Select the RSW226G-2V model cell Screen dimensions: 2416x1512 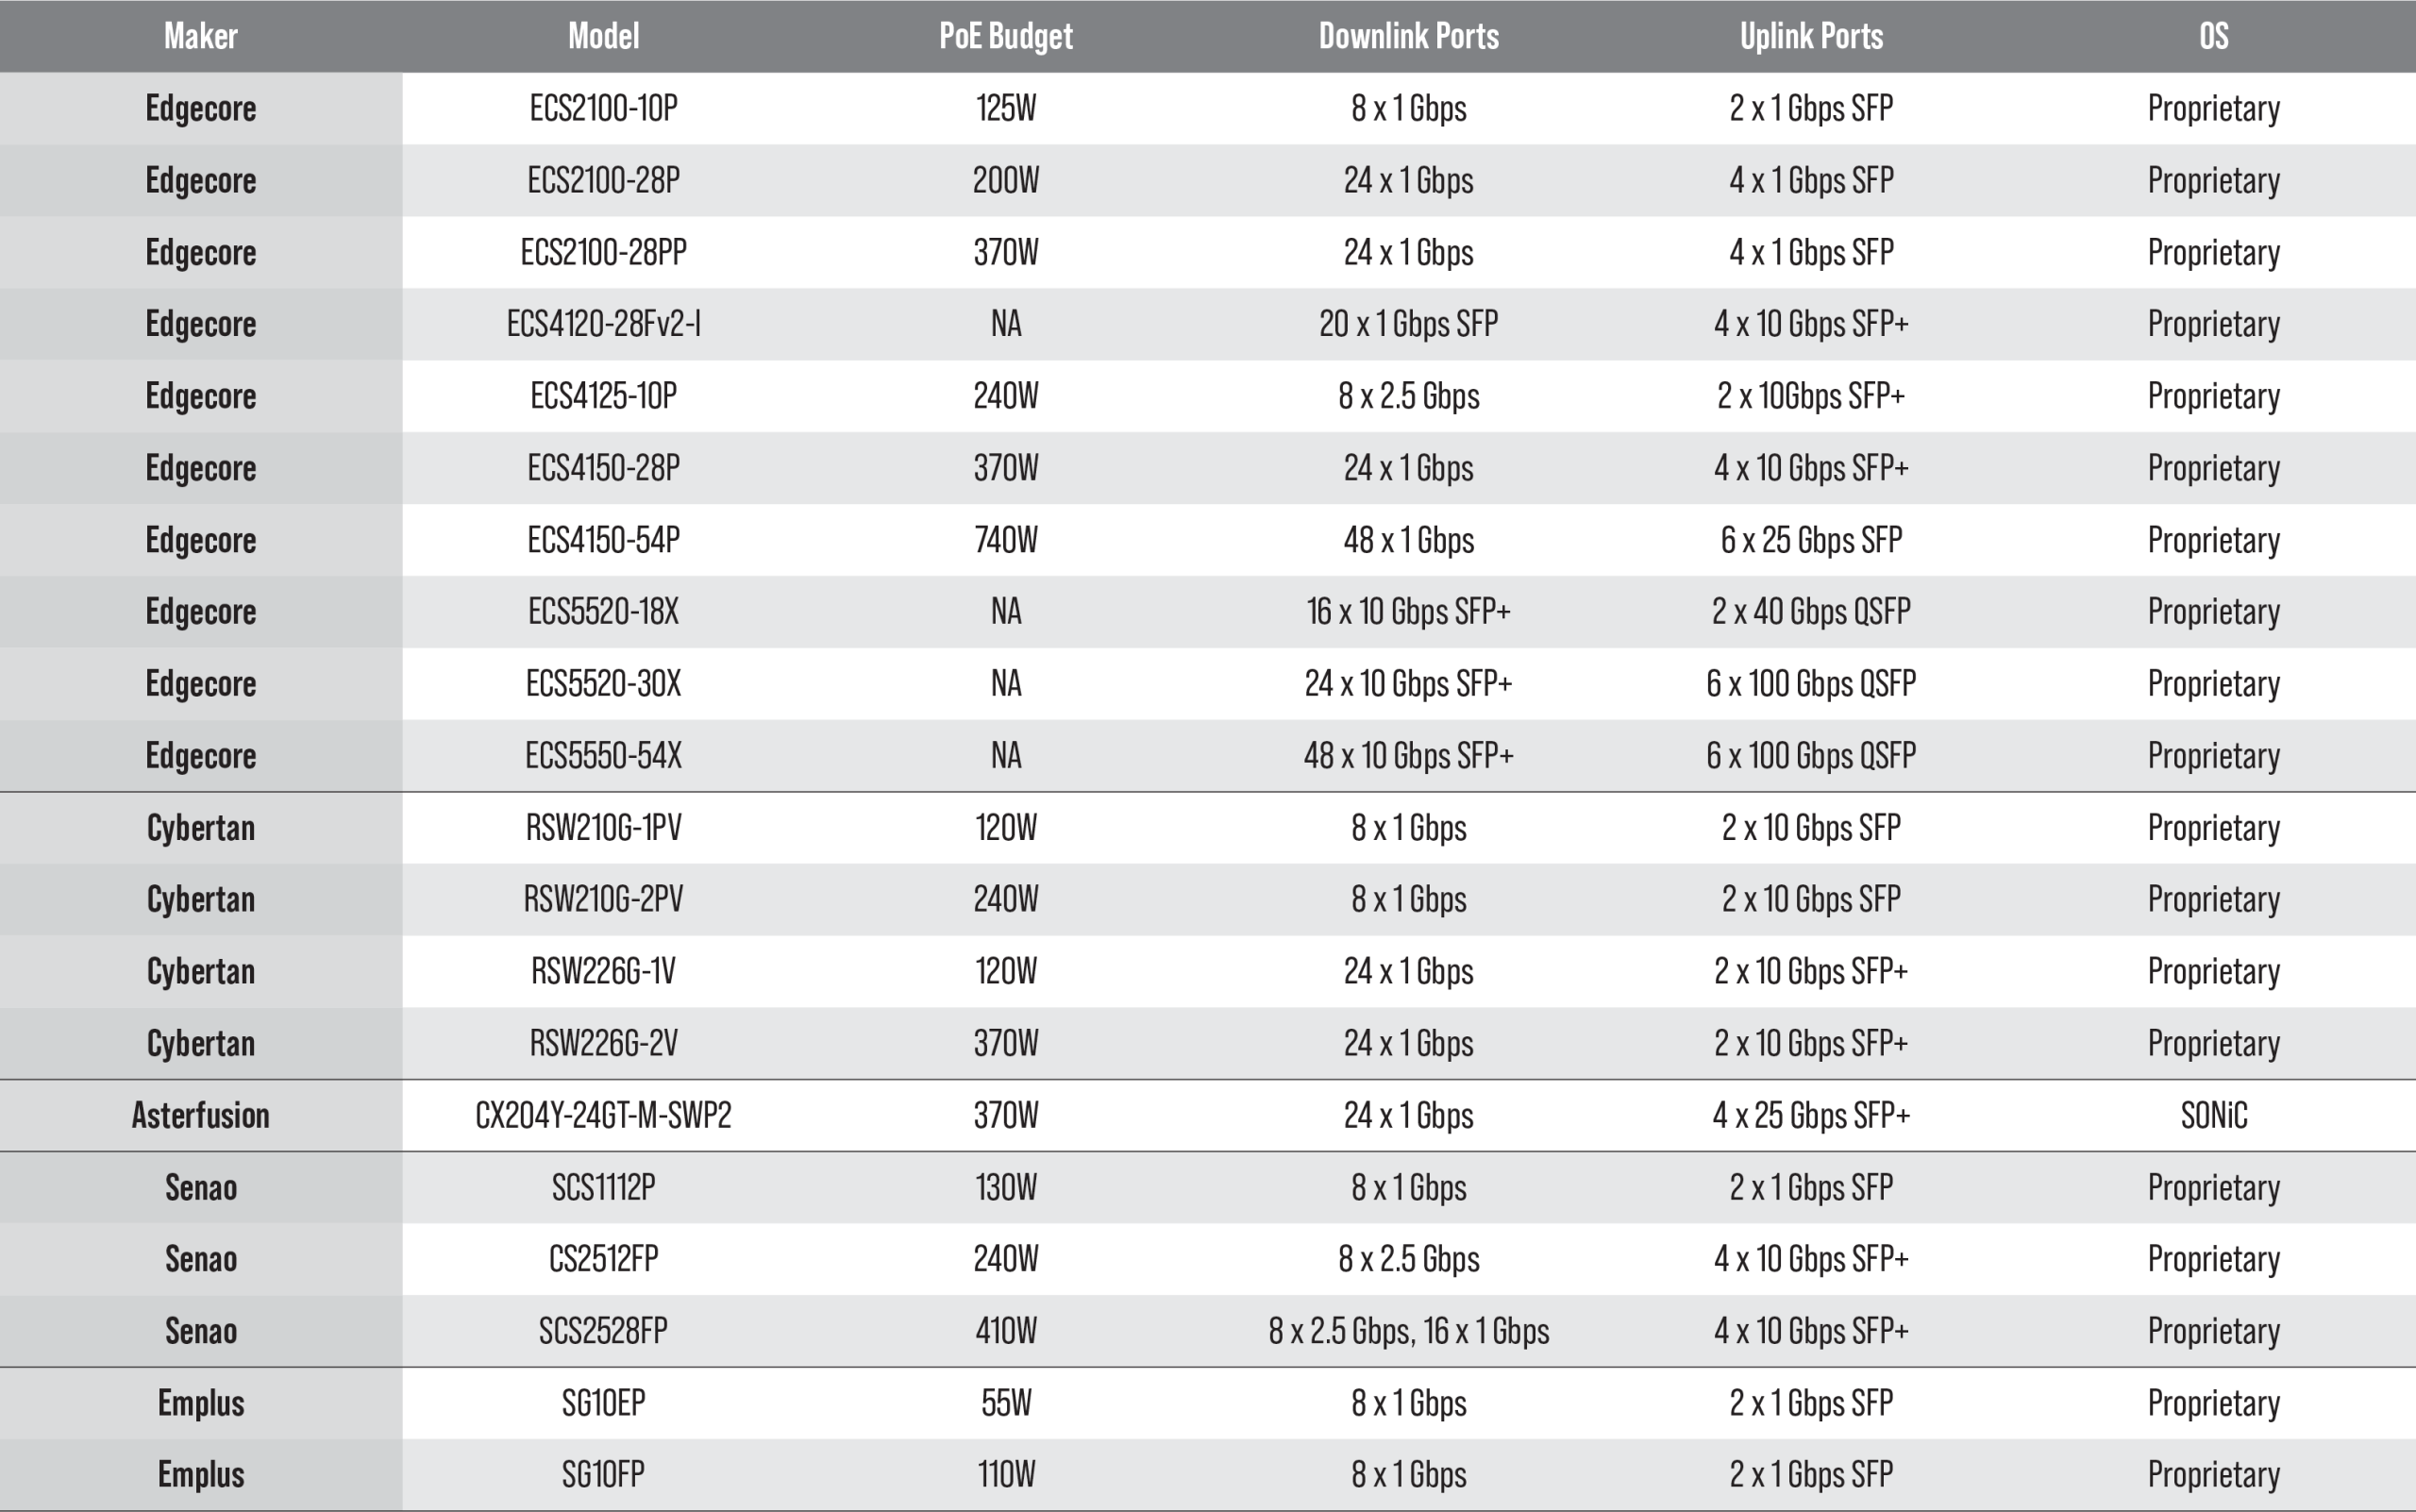click(603, 1044)
